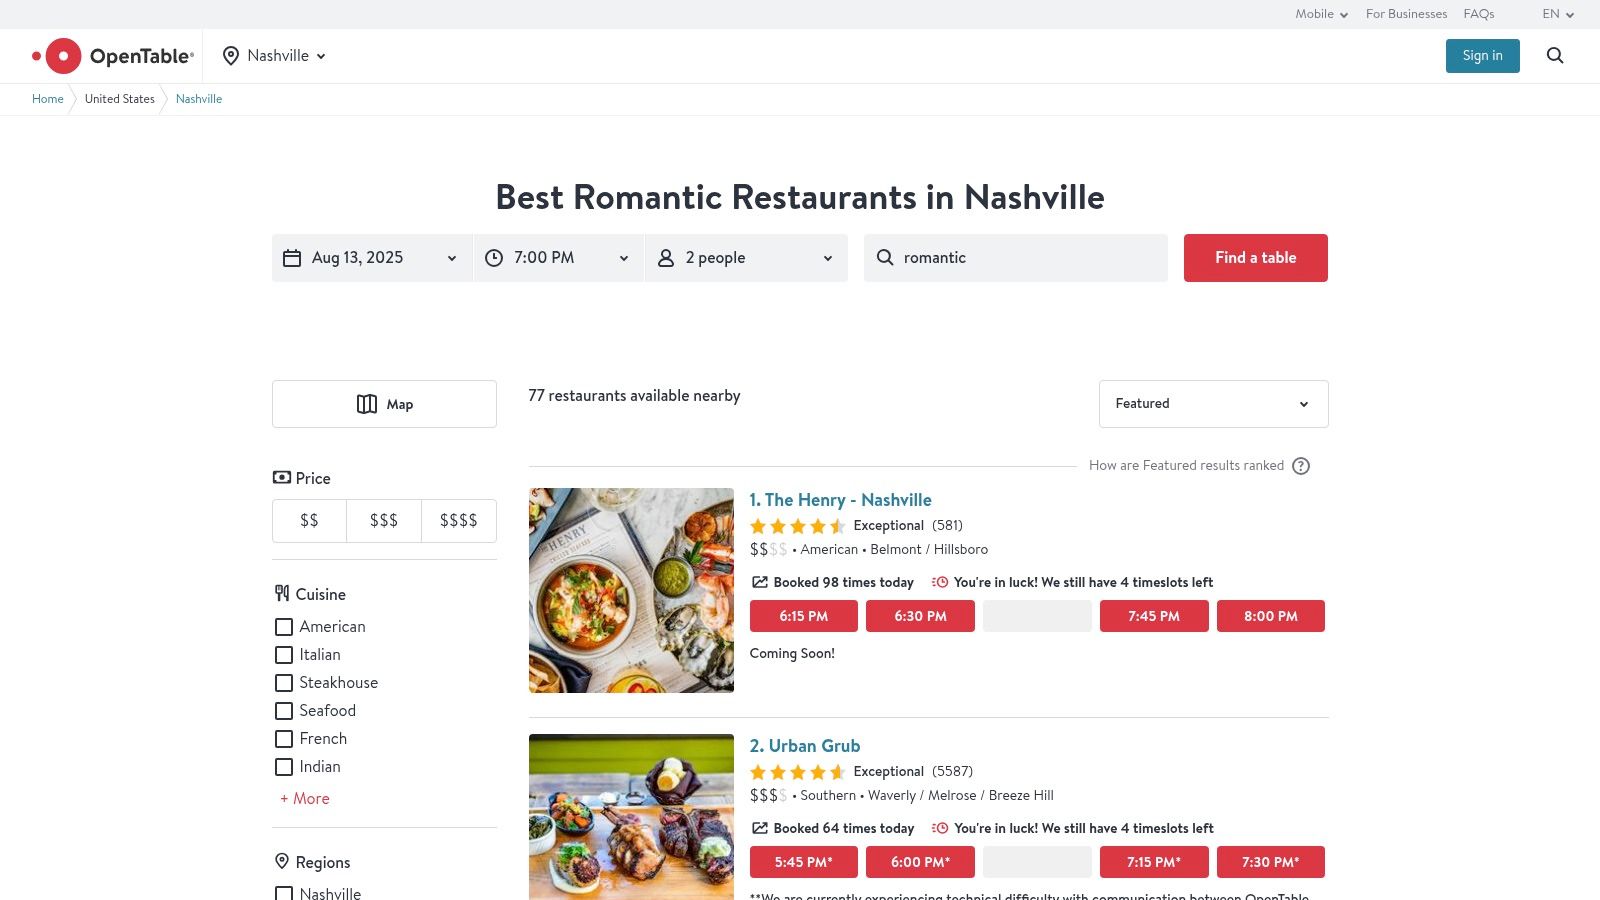Toggle the $$$$ price filter
Viewport: 1600px width, 900px height.
point(459,521)
